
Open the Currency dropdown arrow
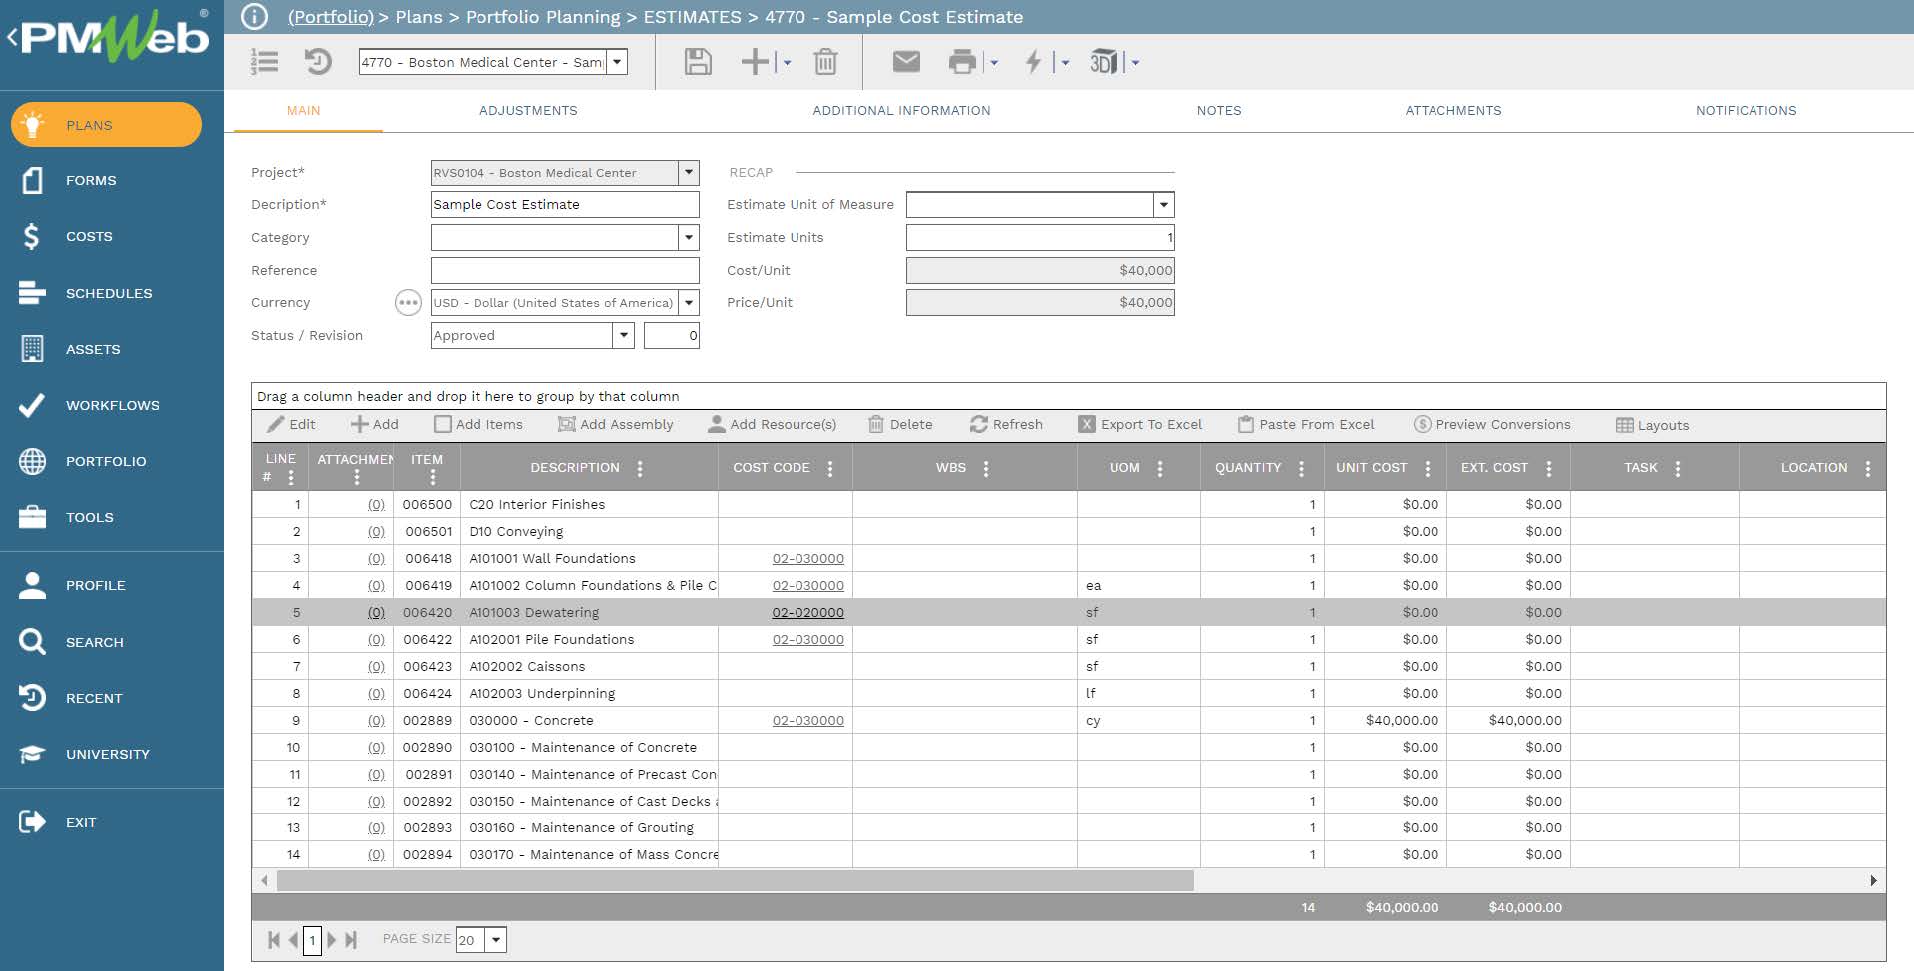(x=689, y=302)
